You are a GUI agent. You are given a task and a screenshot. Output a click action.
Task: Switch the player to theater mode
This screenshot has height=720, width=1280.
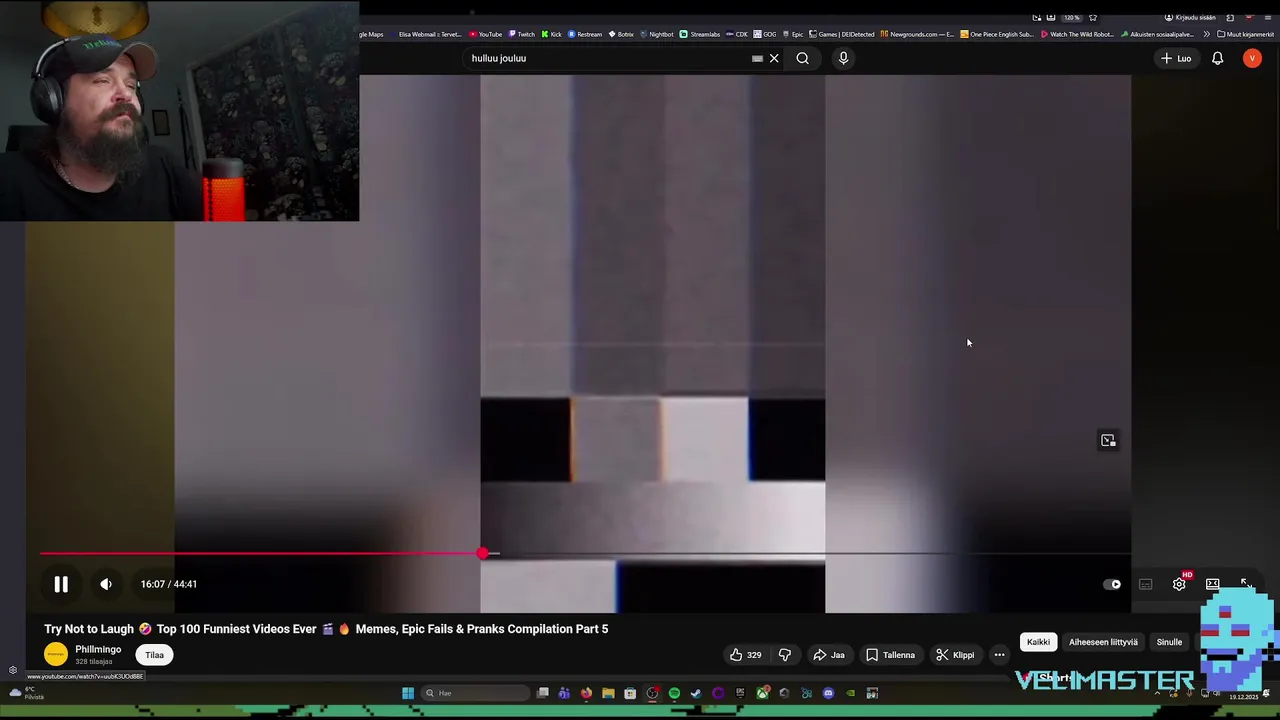pyautogui.click(x=1212, y=584)
